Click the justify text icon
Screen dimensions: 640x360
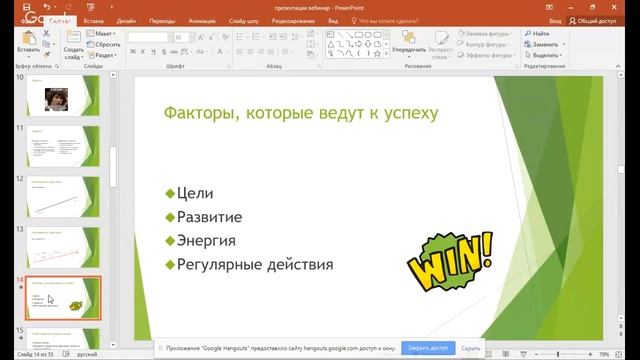pyautogui.click(x=271, y=52)
